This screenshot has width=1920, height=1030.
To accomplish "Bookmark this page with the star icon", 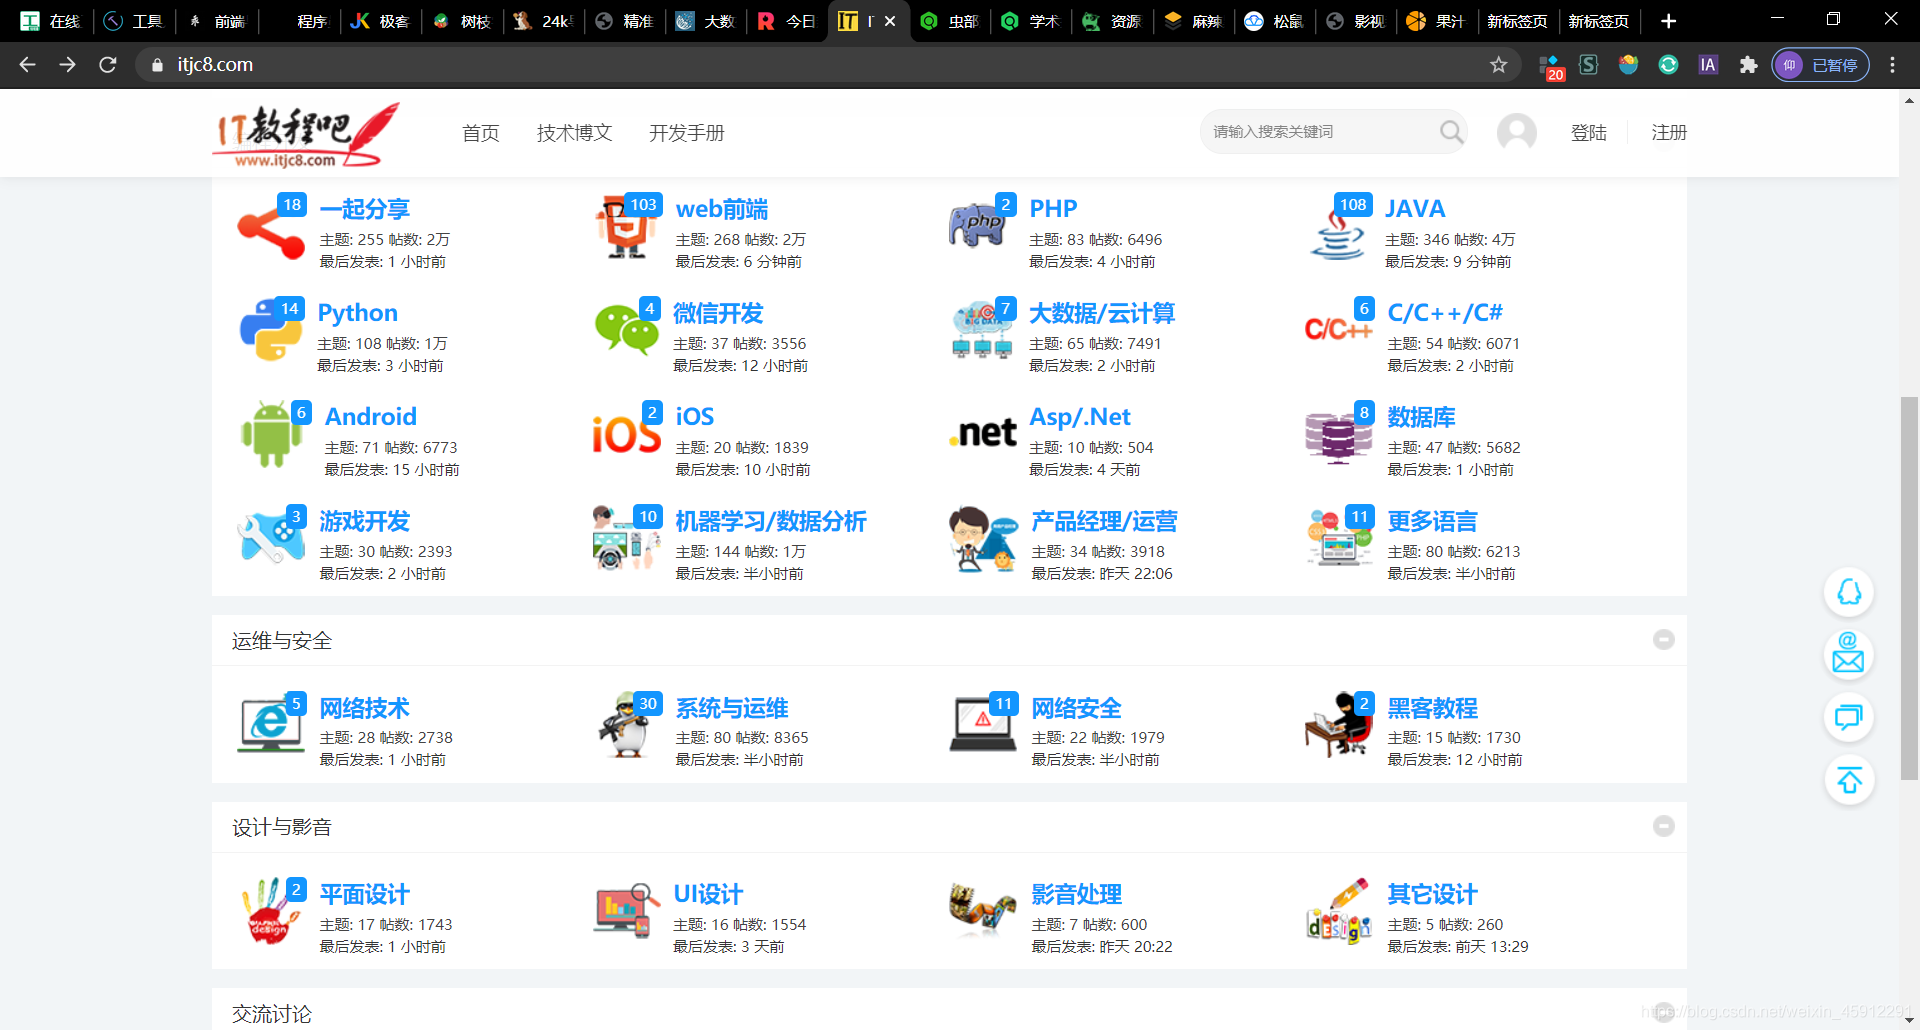I will coord(1498,65).
